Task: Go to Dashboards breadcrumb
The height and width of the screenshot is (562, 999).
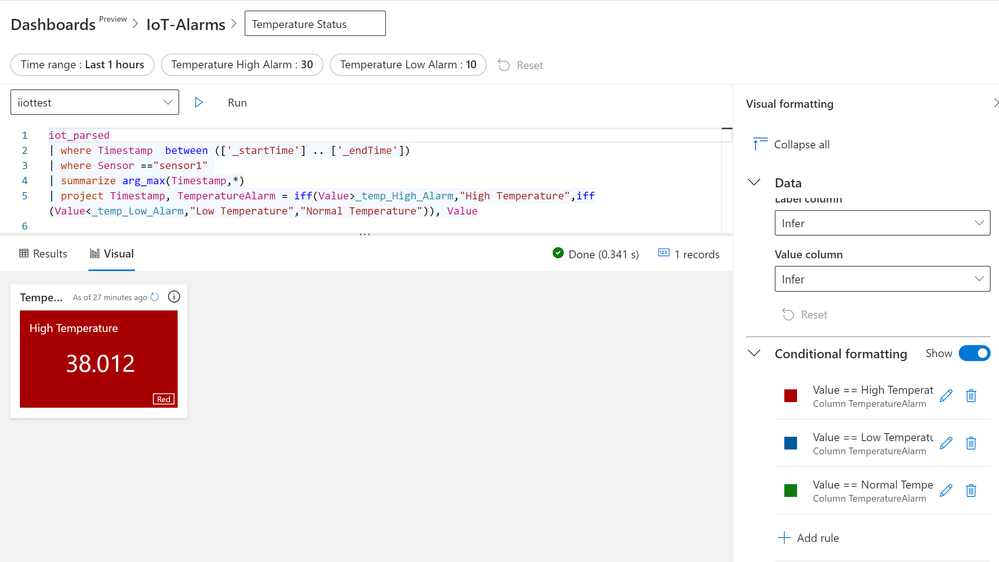Action: [x=53, y=24]
